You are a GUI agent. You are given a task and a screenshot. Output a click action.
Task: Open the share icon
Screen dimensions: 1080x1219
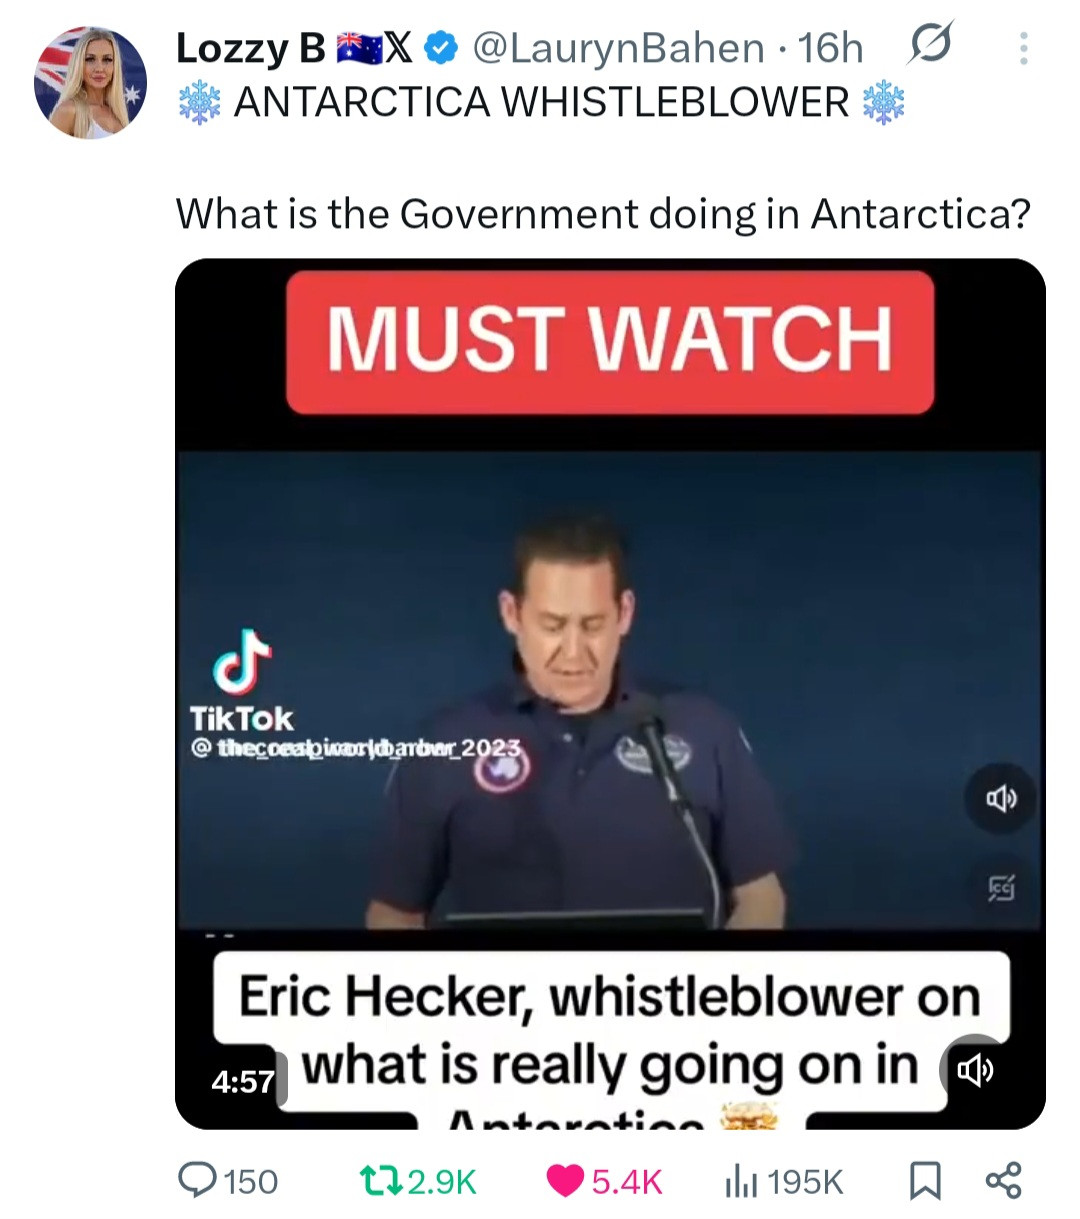click(x=1003, y=1181)
